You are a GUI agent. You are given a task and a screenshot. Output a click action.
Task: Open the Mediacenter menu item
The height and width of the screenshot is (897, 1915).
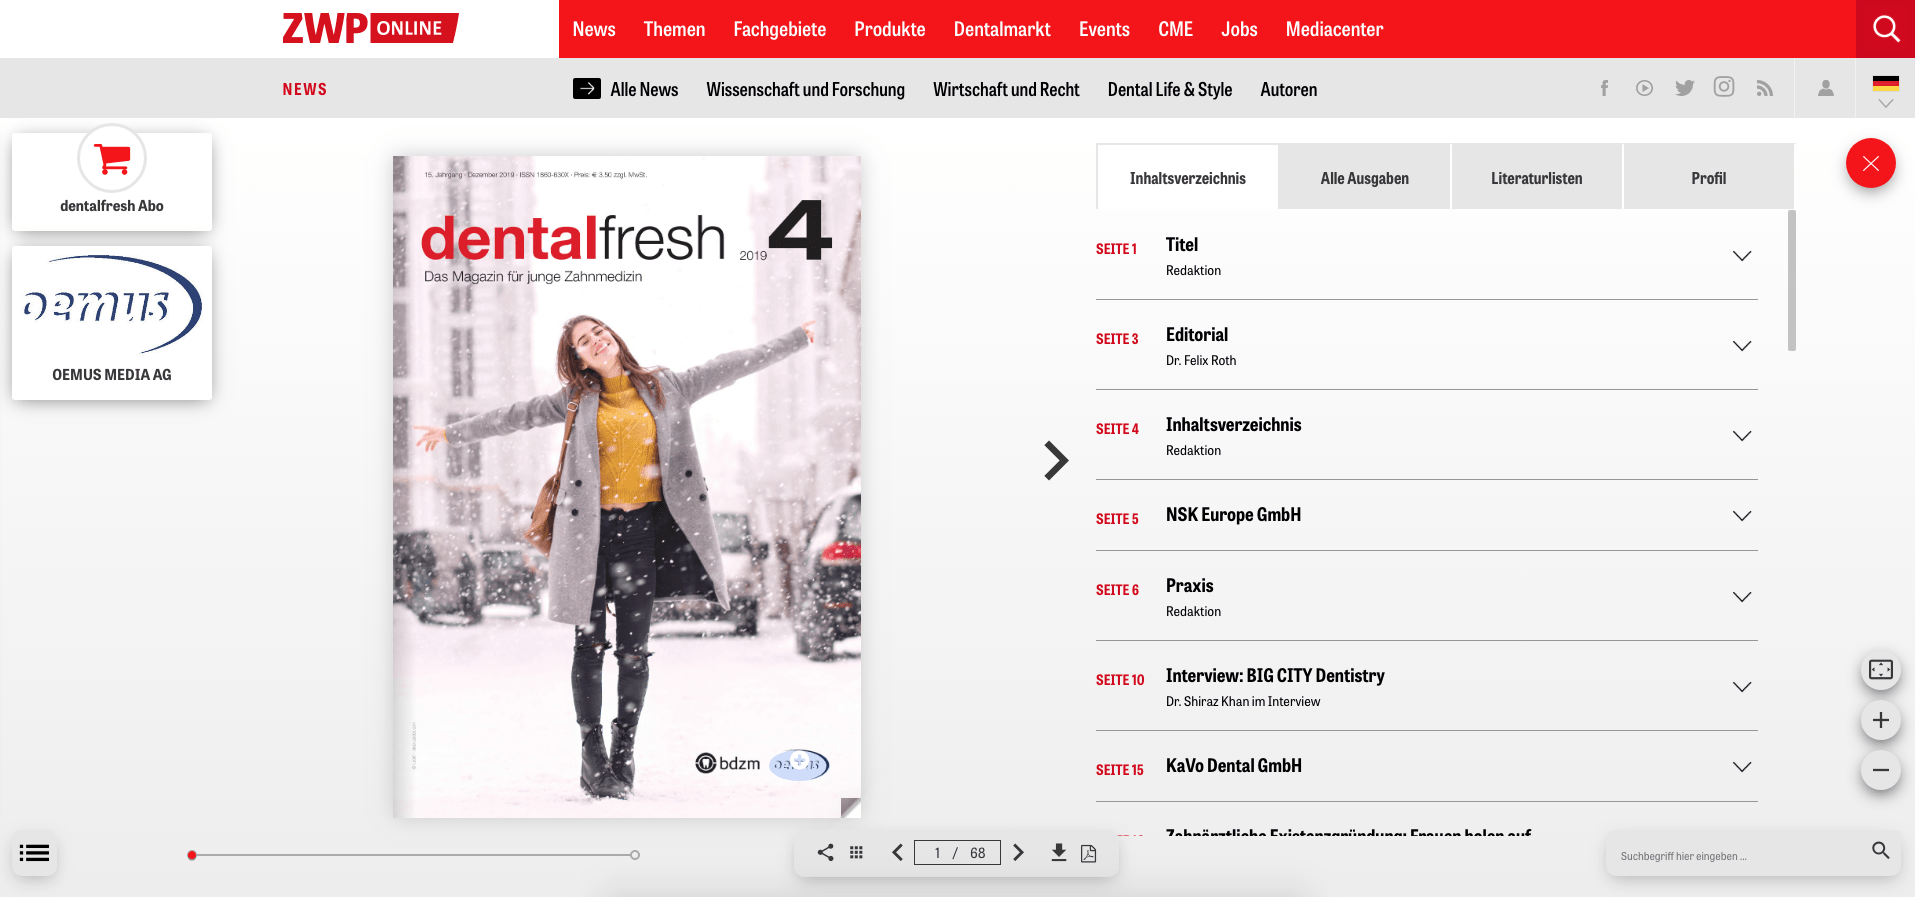1334,29
